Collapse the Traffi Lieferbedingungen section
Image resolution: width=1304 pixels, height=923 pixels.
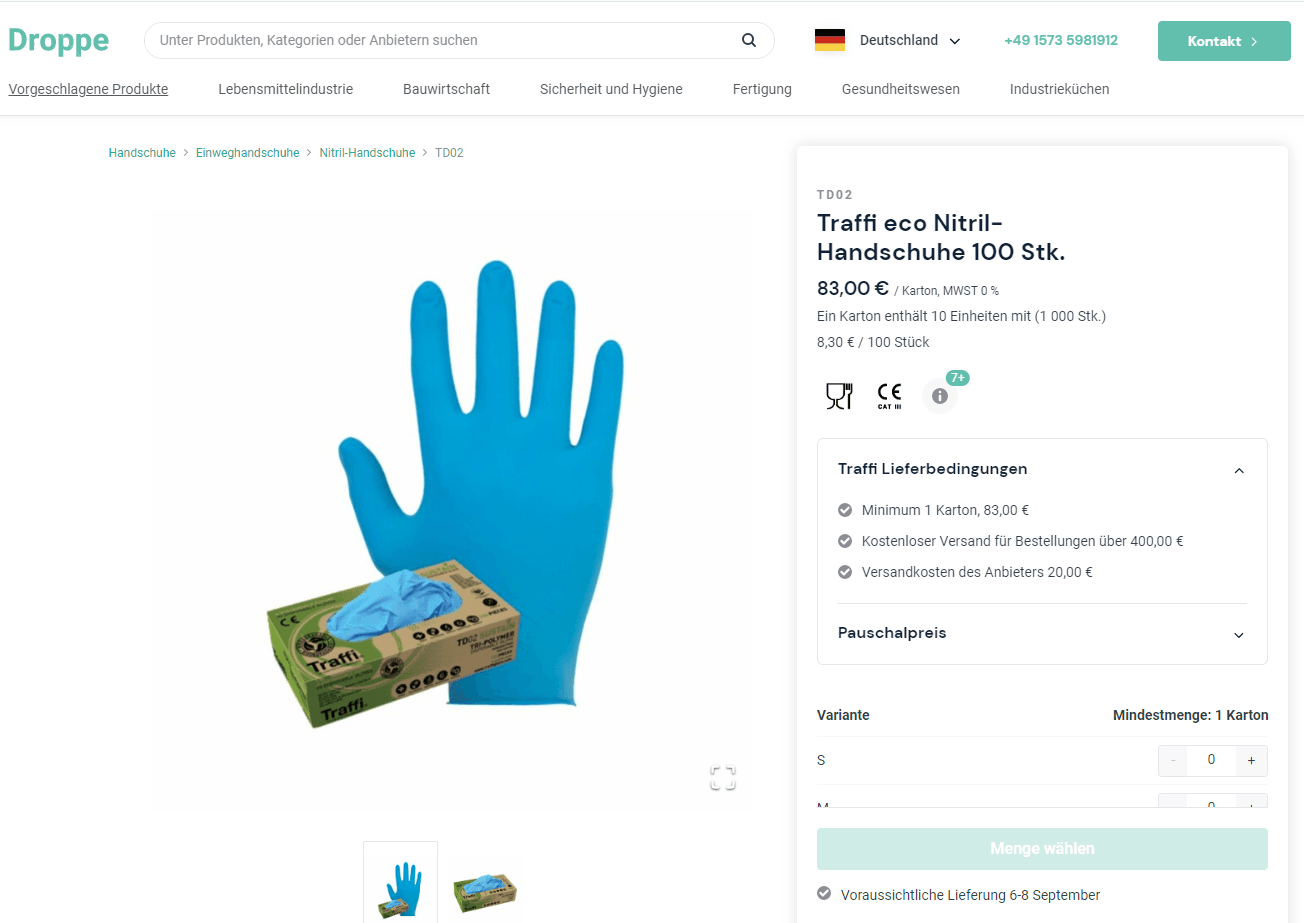click(x=1239, y=470)
